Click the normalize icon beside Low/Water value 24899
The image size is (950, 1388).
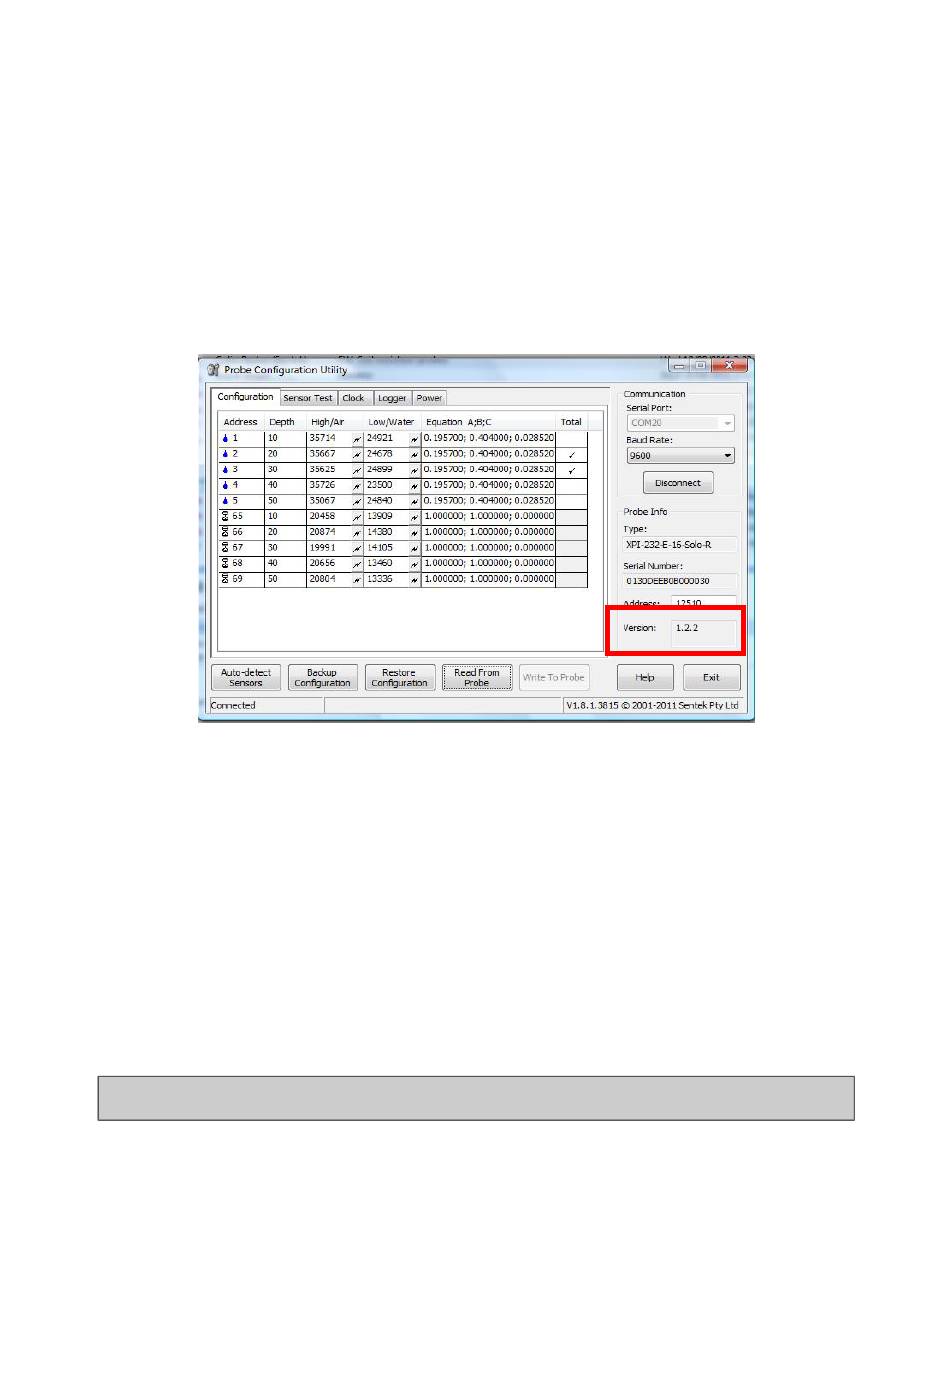pos(414,470)
